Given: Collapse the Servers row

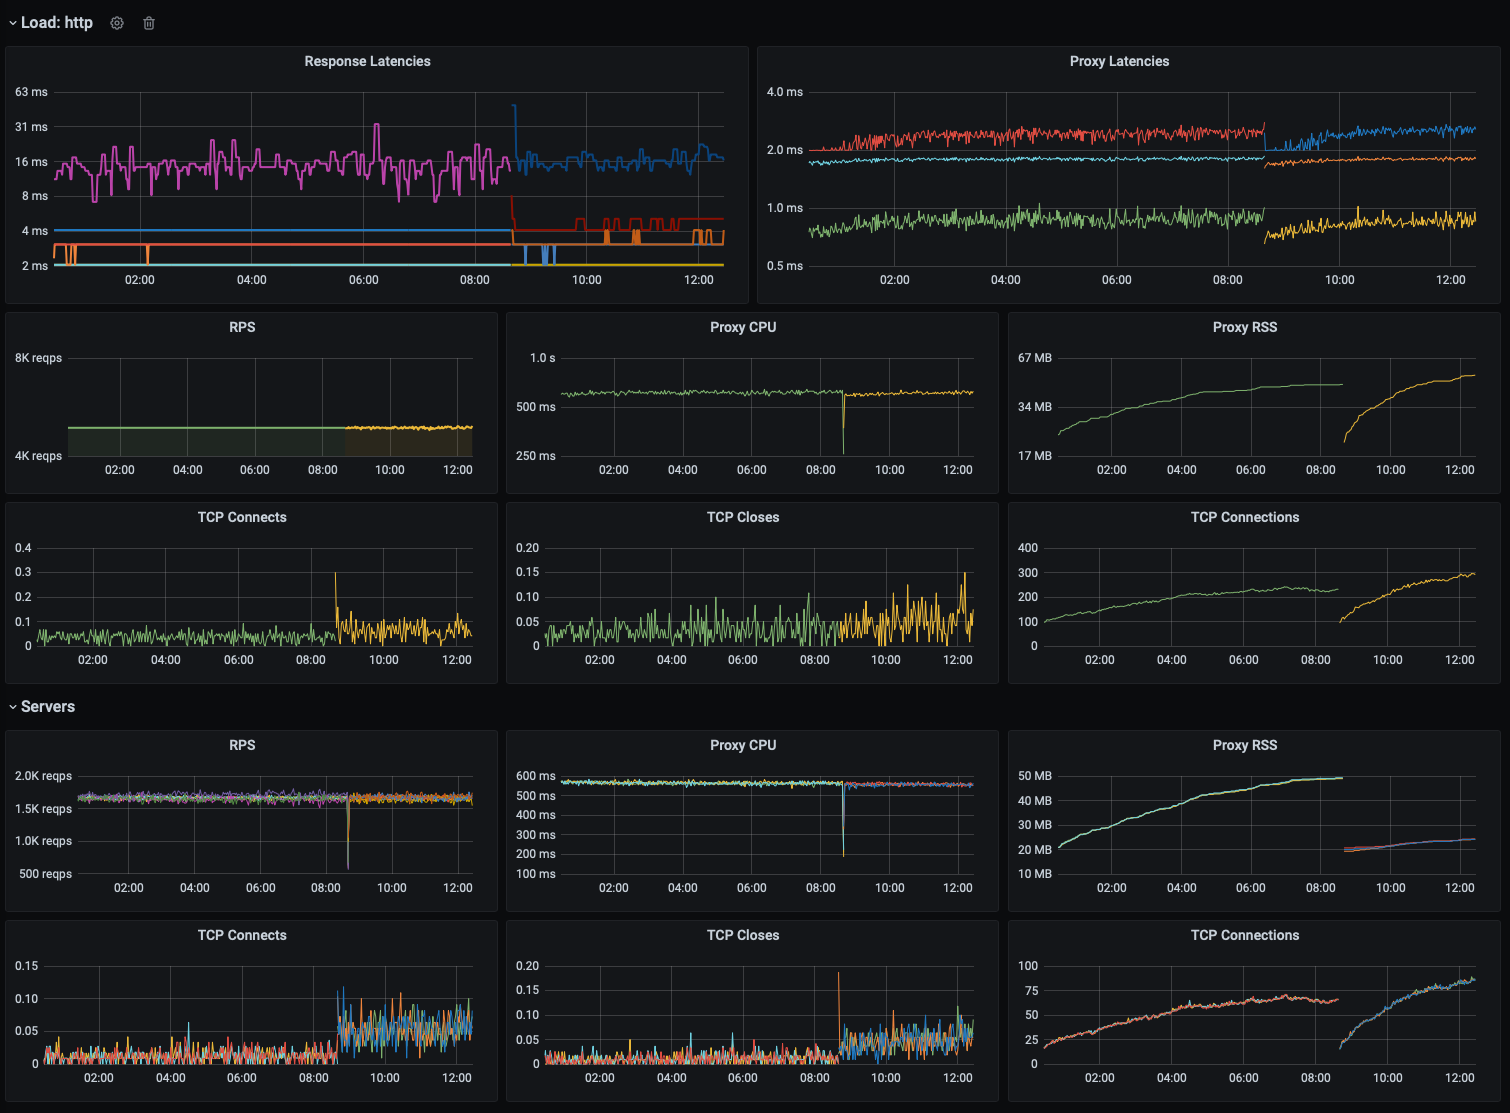Looking at the screenshot, I should [12, 706].
